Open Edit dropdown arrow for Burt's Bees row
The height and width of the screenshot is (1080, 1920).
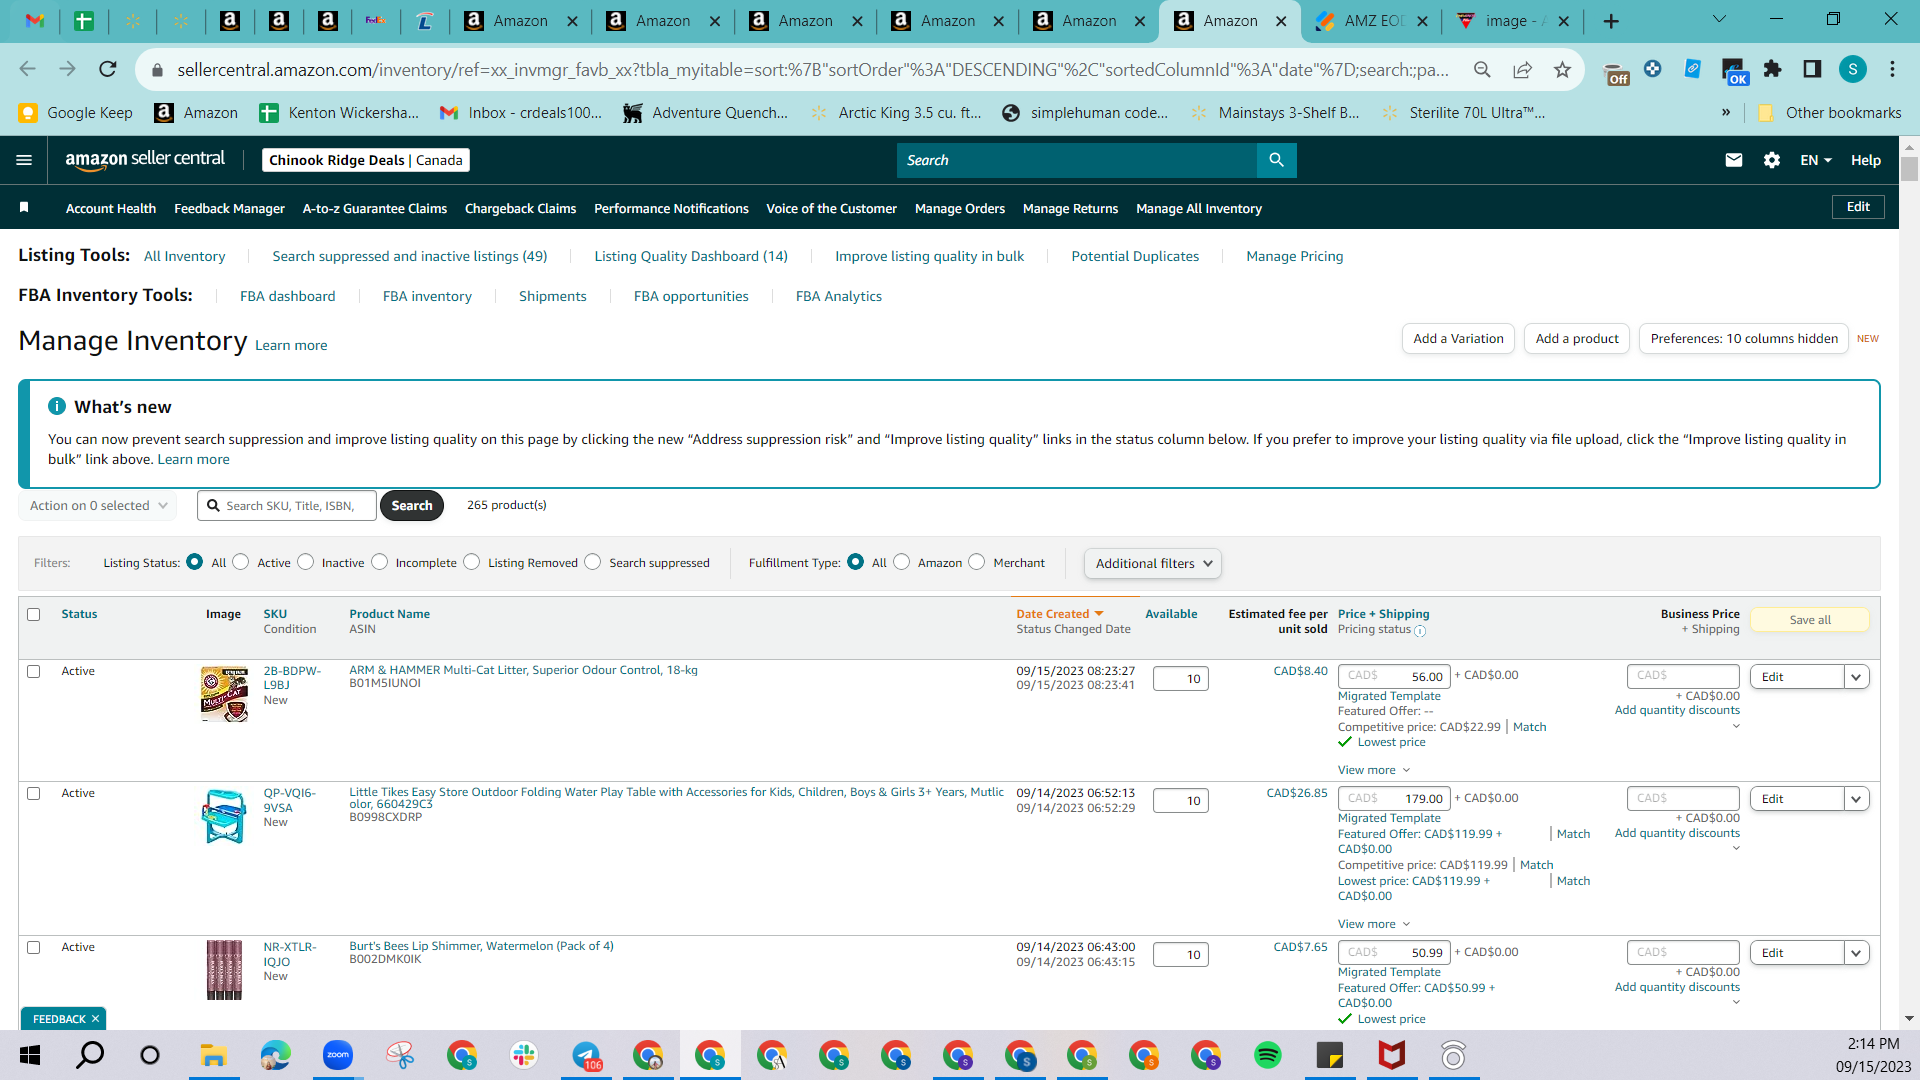click(1857, 953)
